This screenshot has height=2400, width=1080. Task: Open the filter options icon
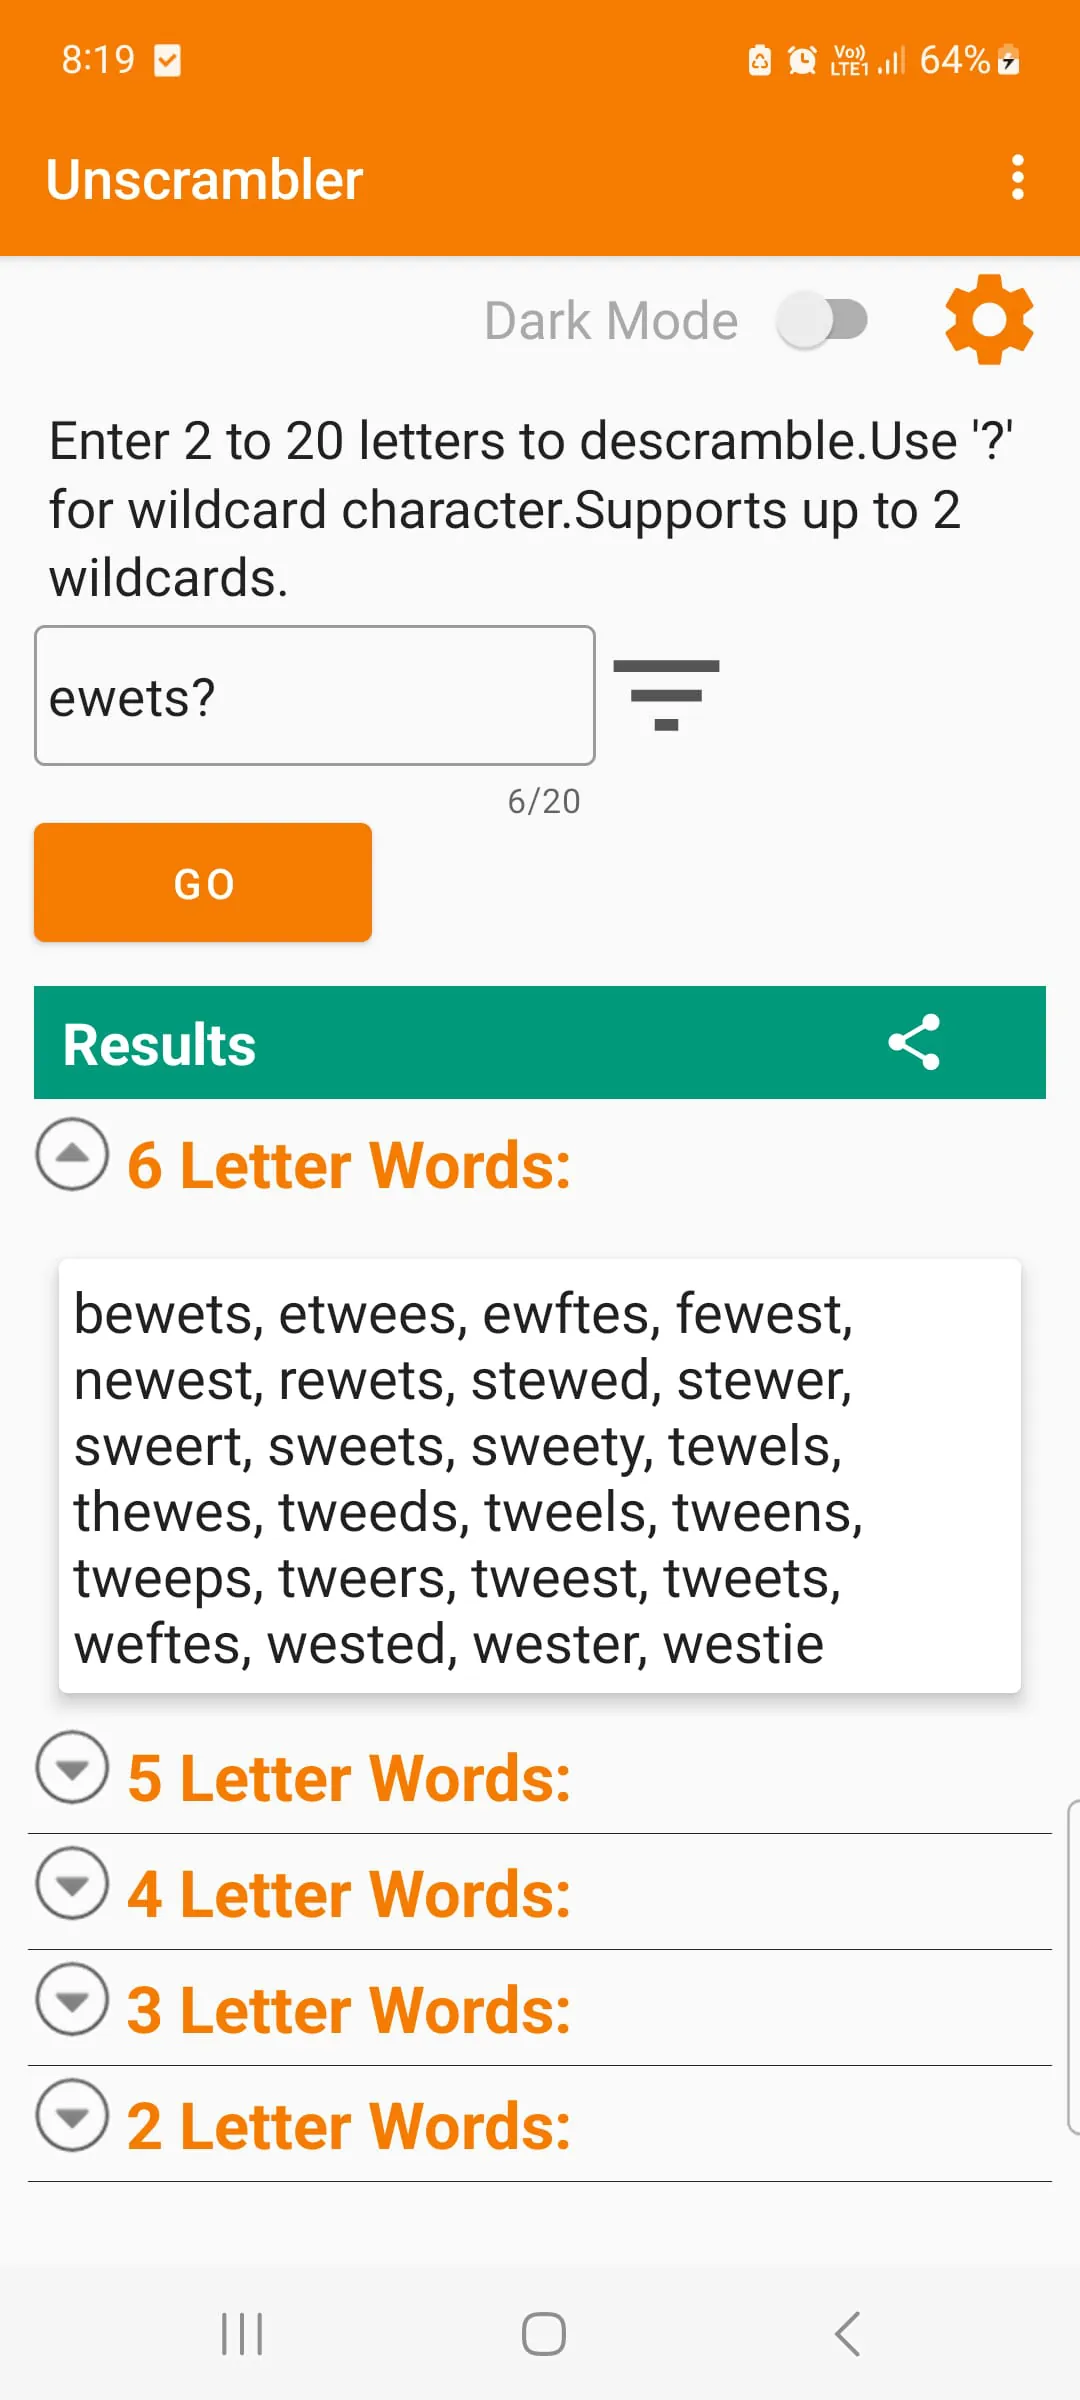tap(666, 695)
